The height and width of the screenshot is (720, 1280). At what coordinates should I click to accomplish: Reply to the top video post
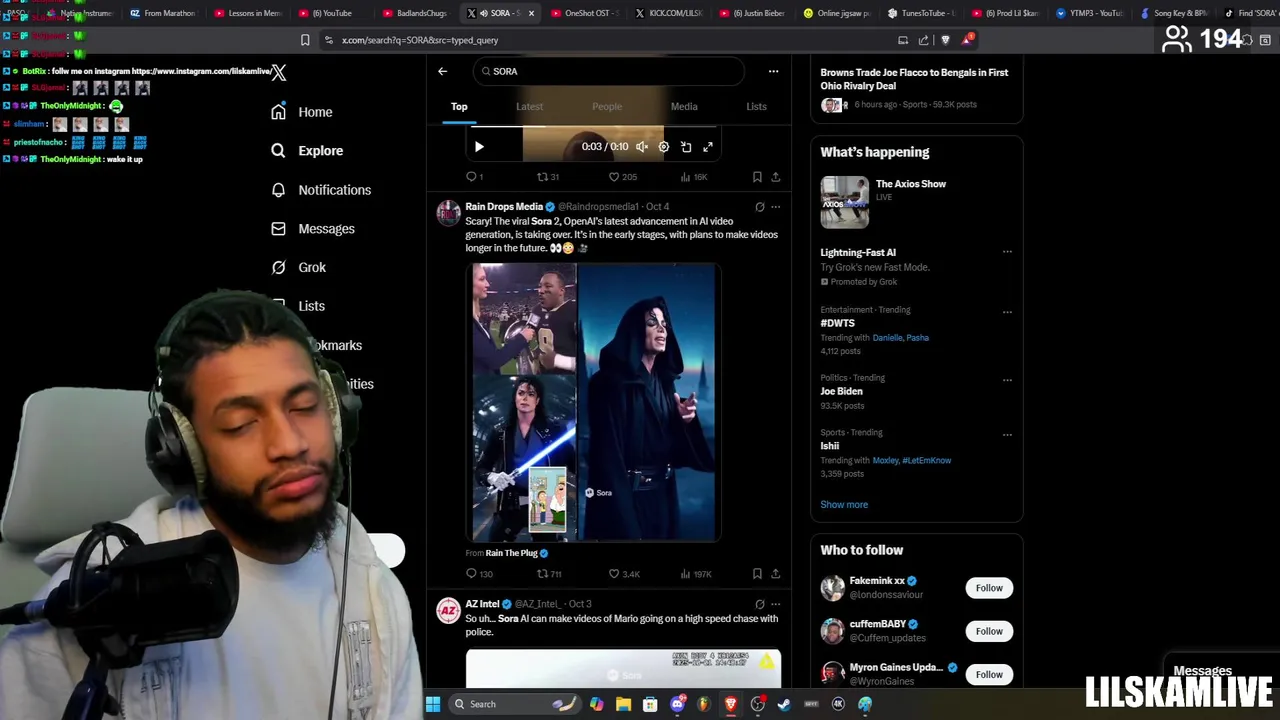click(x=475, y=177)
